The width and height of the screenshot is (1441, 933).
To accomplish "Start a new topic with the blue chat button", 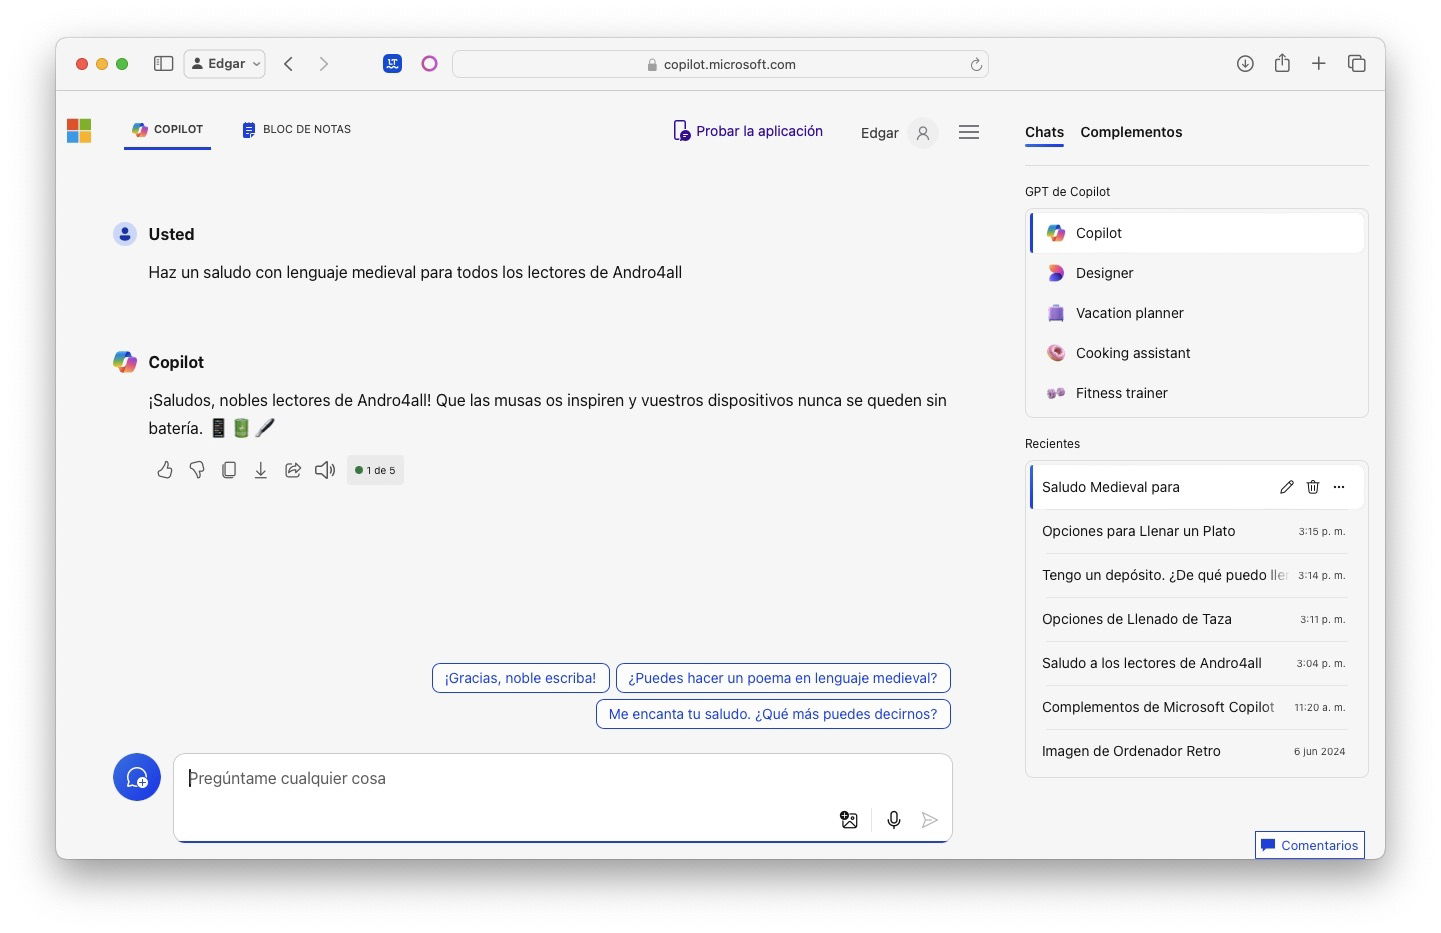I will (137, 777).
